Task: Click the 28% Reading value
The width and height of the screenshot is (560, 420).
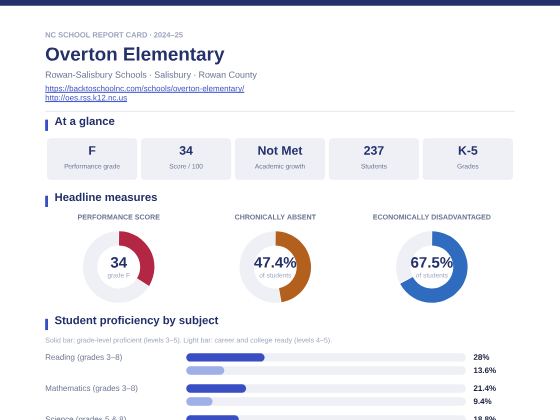Action: pyautogui.click(x=481, y=357)
